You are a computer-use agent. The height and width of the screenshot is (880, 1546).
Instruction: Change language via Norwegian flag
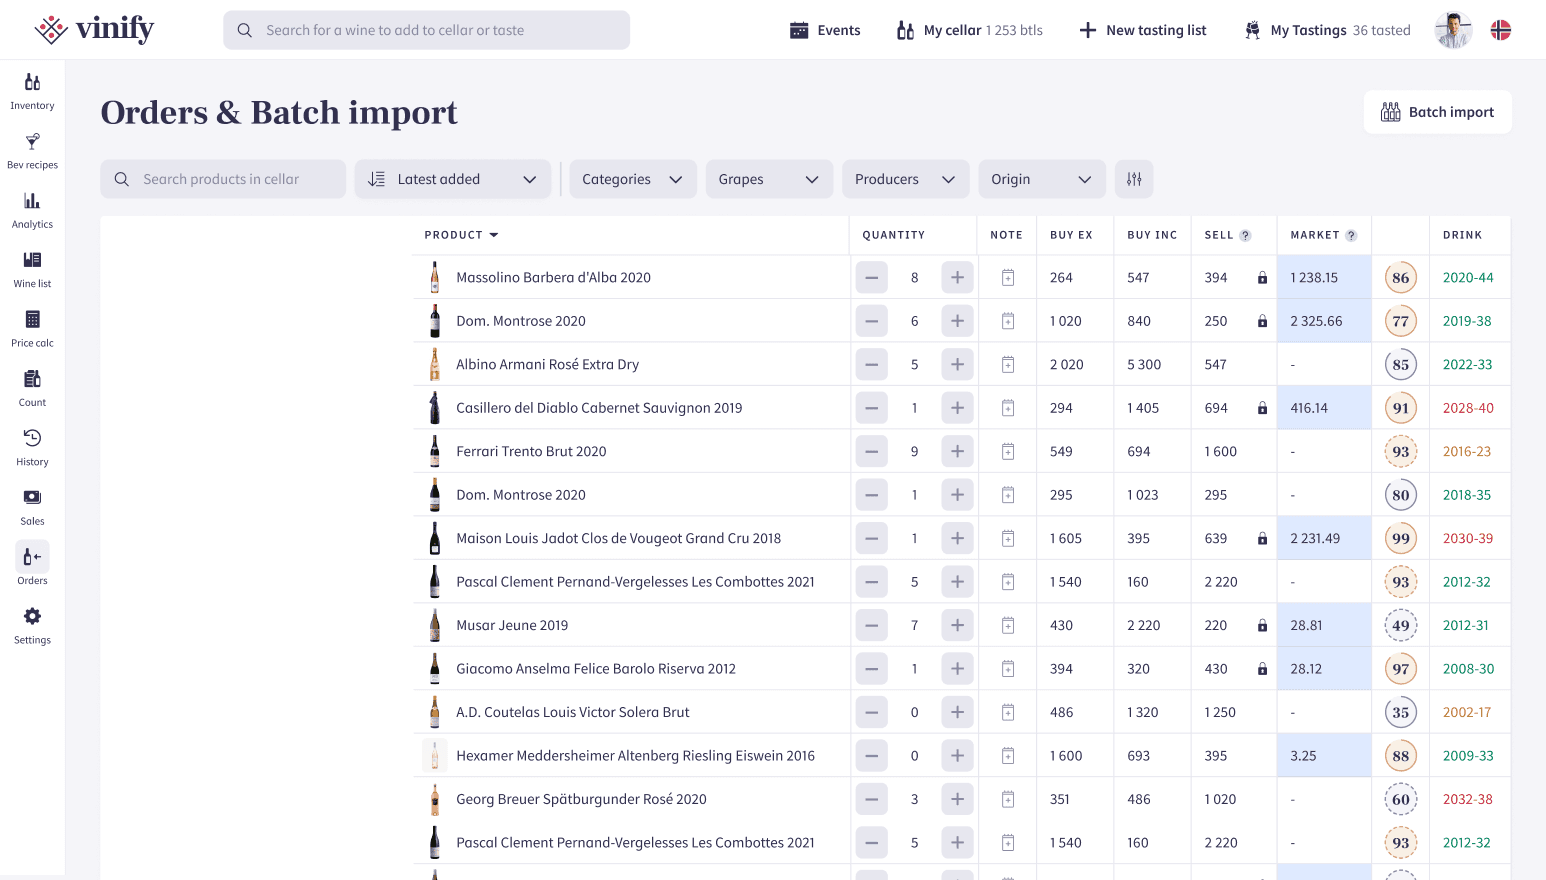(1501, 30)
